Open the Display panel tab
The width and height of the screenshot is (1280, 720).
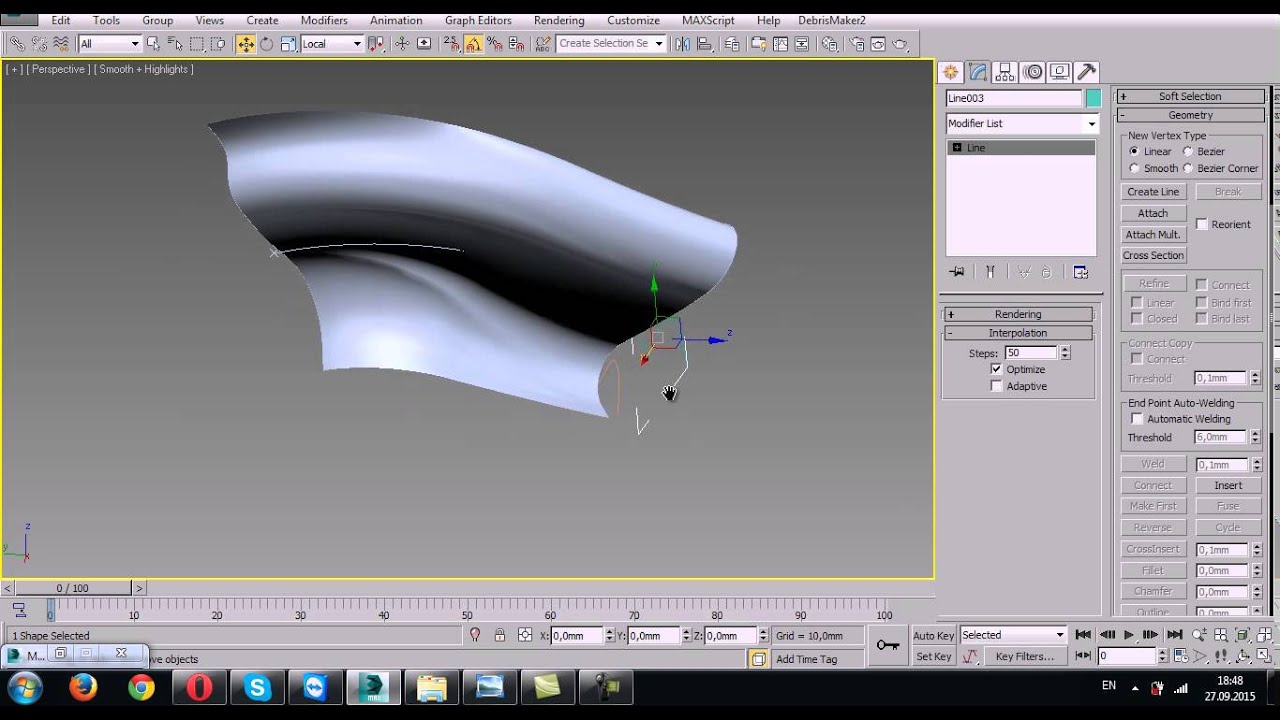coord(1060,72)
